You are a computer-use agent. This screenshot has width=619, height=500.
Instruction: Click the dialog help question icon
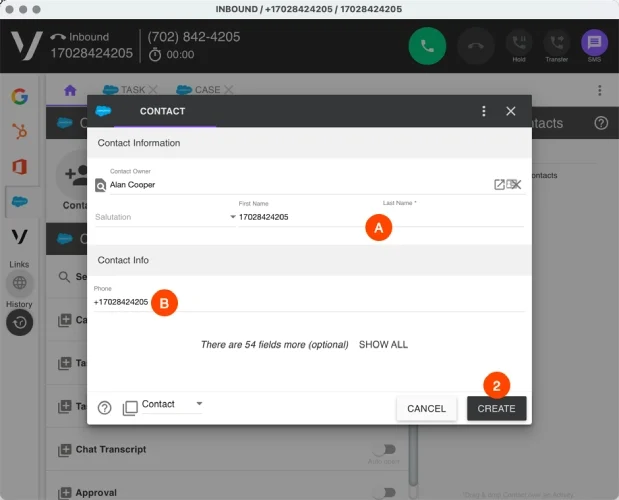coord(105,408)
